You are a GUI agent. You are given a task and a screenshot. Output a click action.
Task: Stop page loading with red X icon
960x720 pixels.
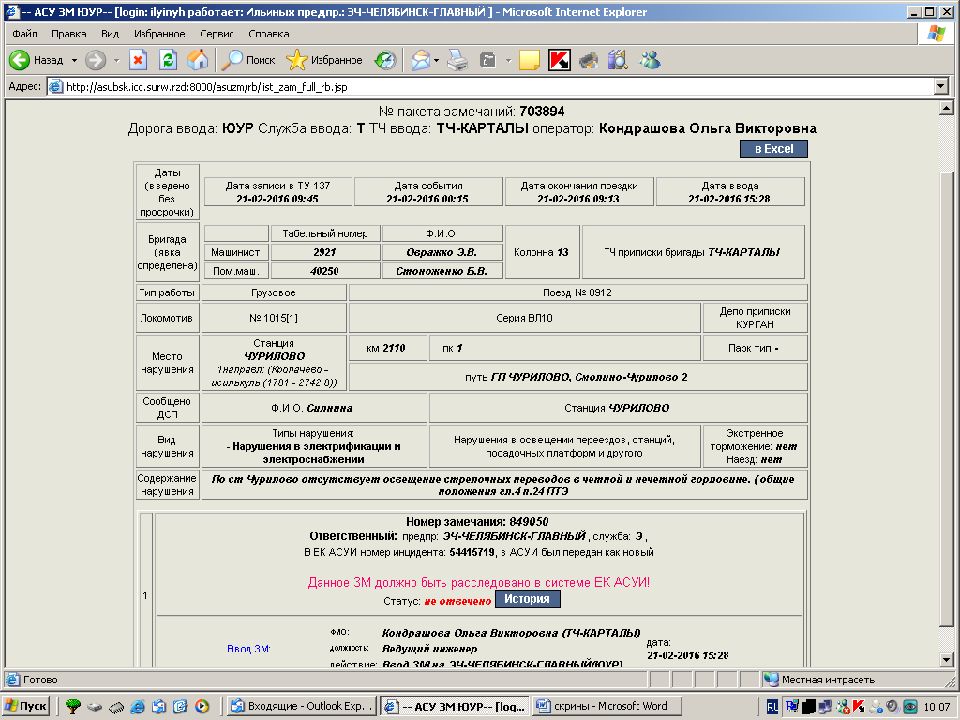point(138,60)
